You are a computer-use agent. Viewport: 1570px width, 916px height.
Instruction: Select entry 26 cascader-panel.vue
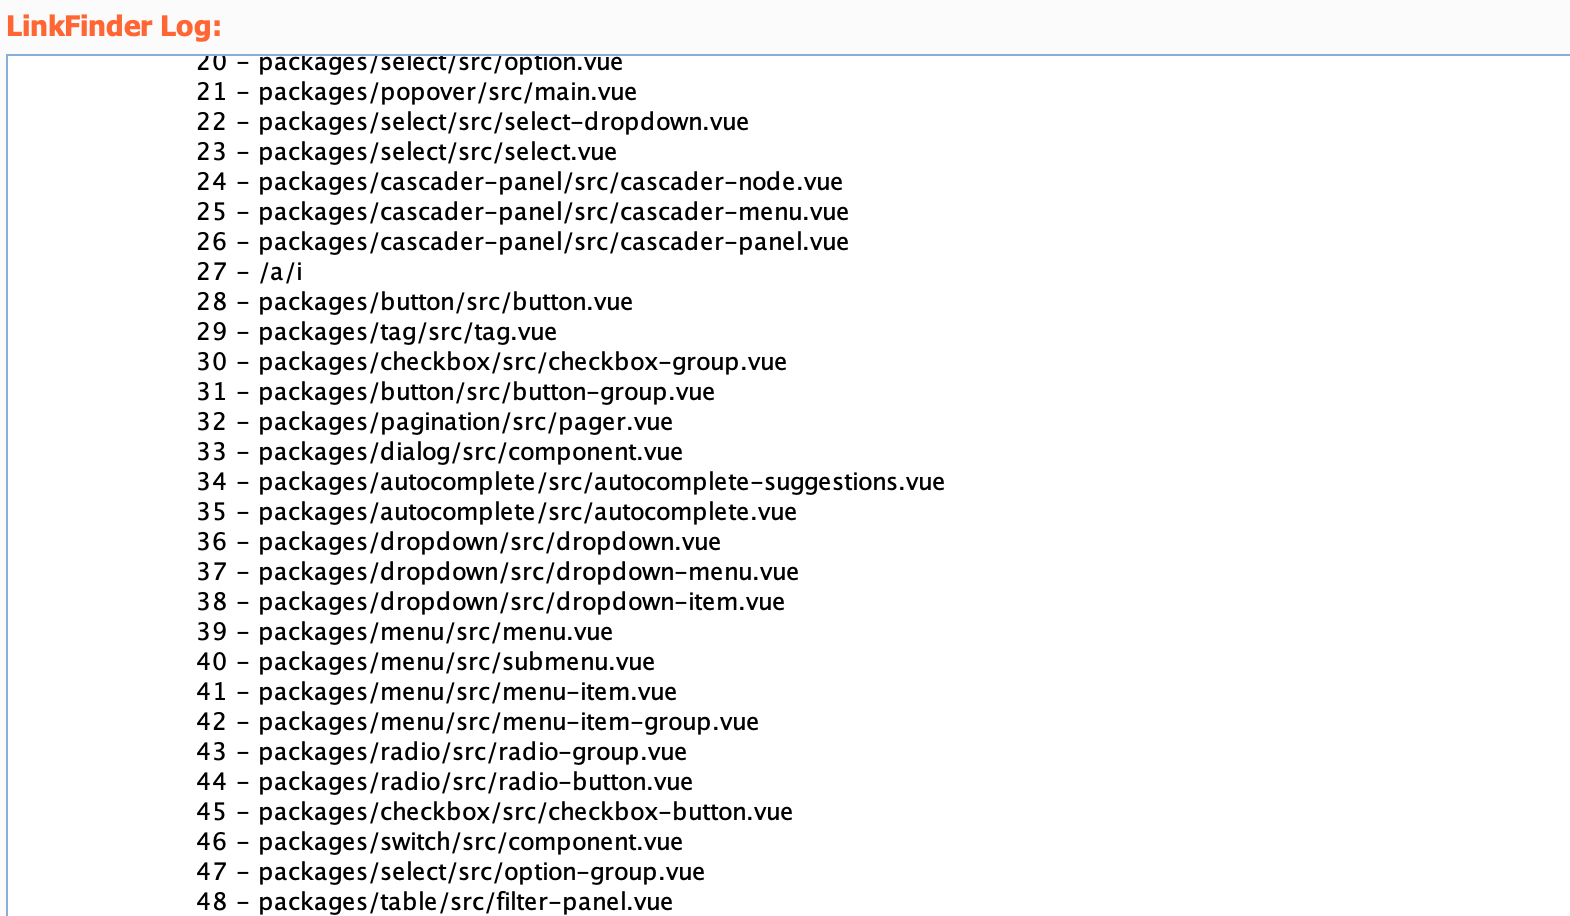[553, 242]
